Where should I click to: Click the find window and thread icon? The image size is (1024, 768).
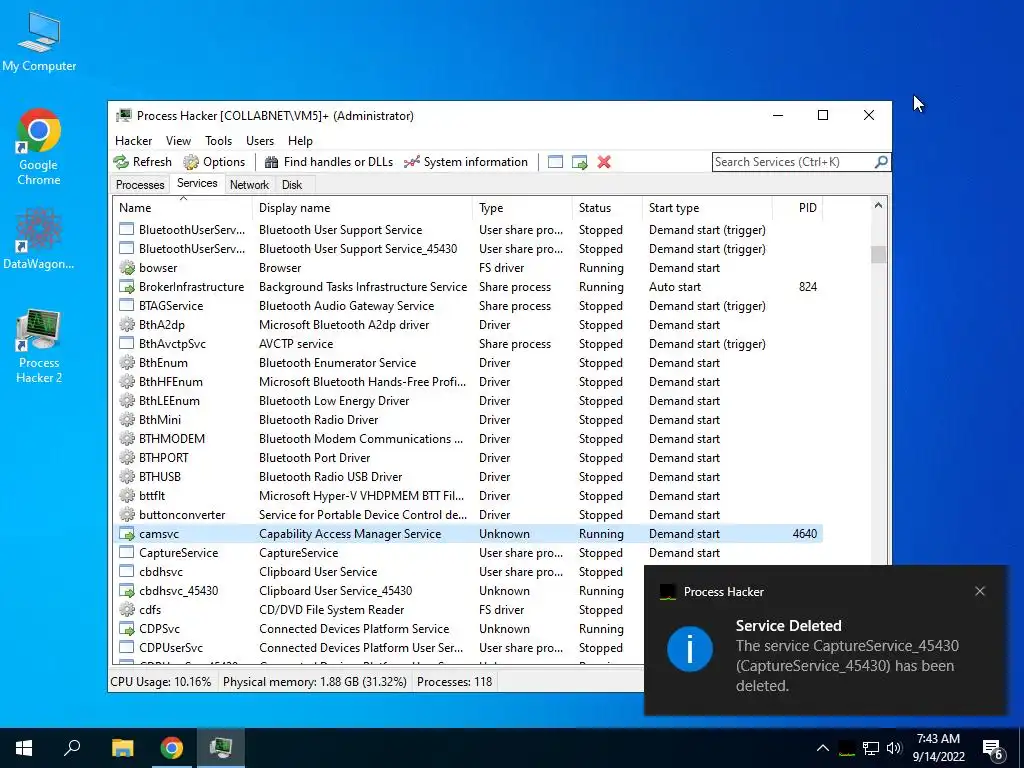(579, 162)
